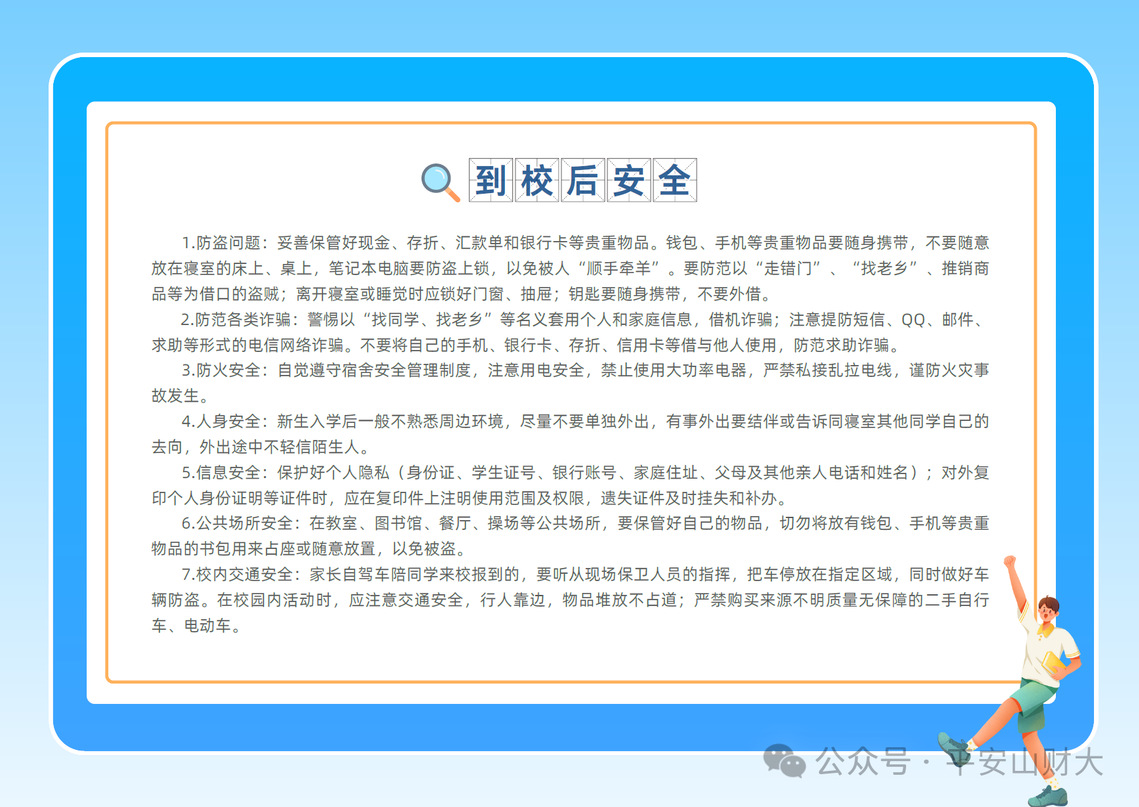Screen dimensions: 1139x807
Task: Click the WeChat logo in the watermark
Action: (x=785, y=761)
